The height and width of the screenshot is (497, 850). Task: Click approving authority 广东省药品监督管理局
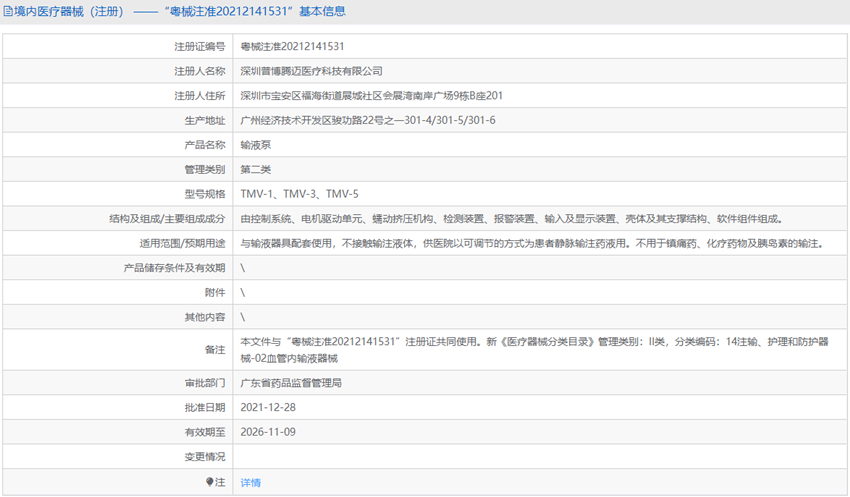click(291, 383)
